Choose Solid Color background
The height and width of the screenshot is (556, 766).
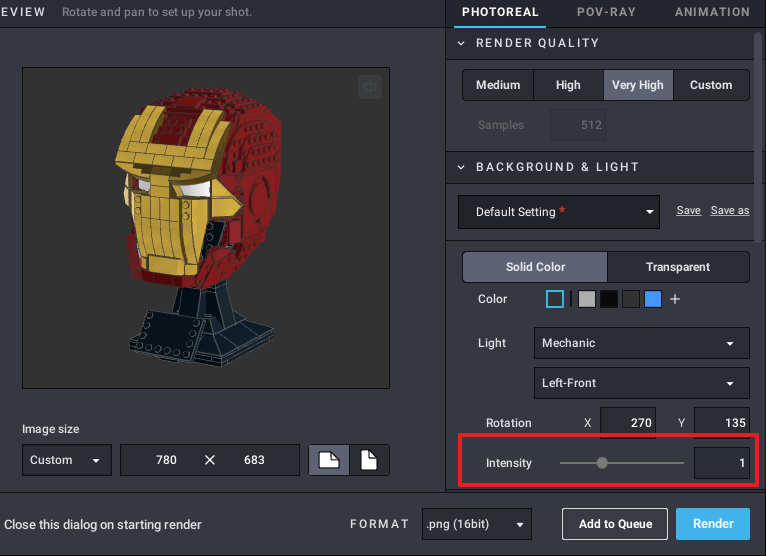tap(535, 267)
